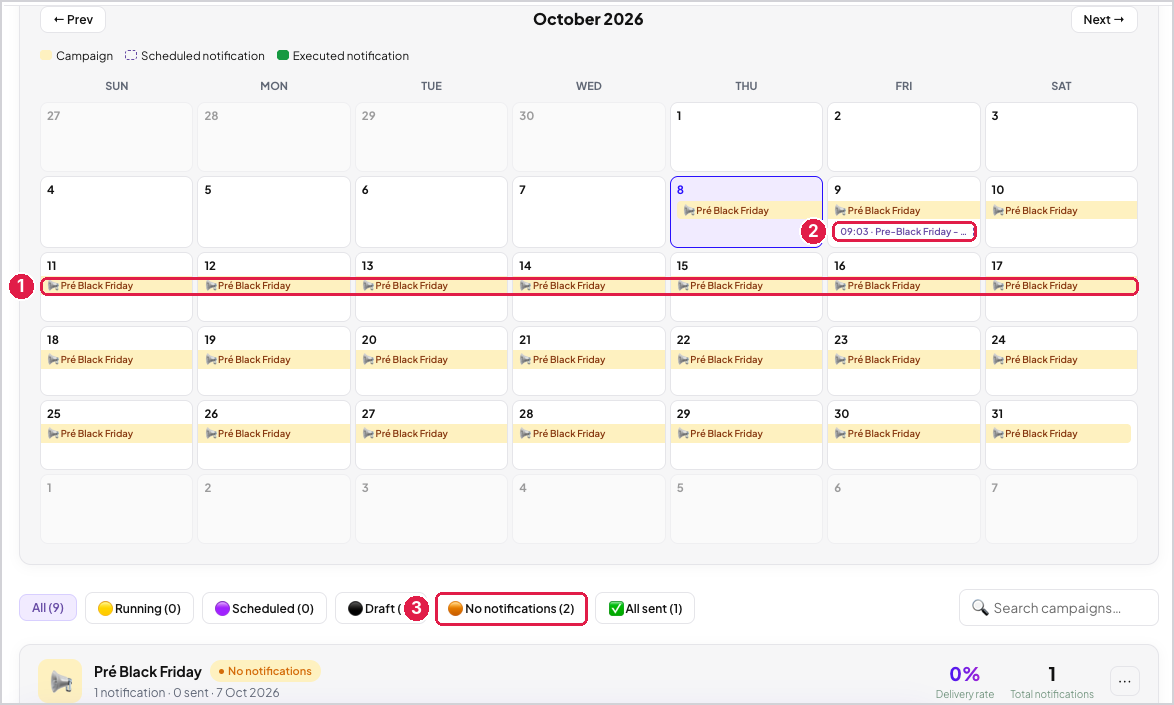Select the October 1 day cell
Viewport: 1174px width, 705px height.
746,137
